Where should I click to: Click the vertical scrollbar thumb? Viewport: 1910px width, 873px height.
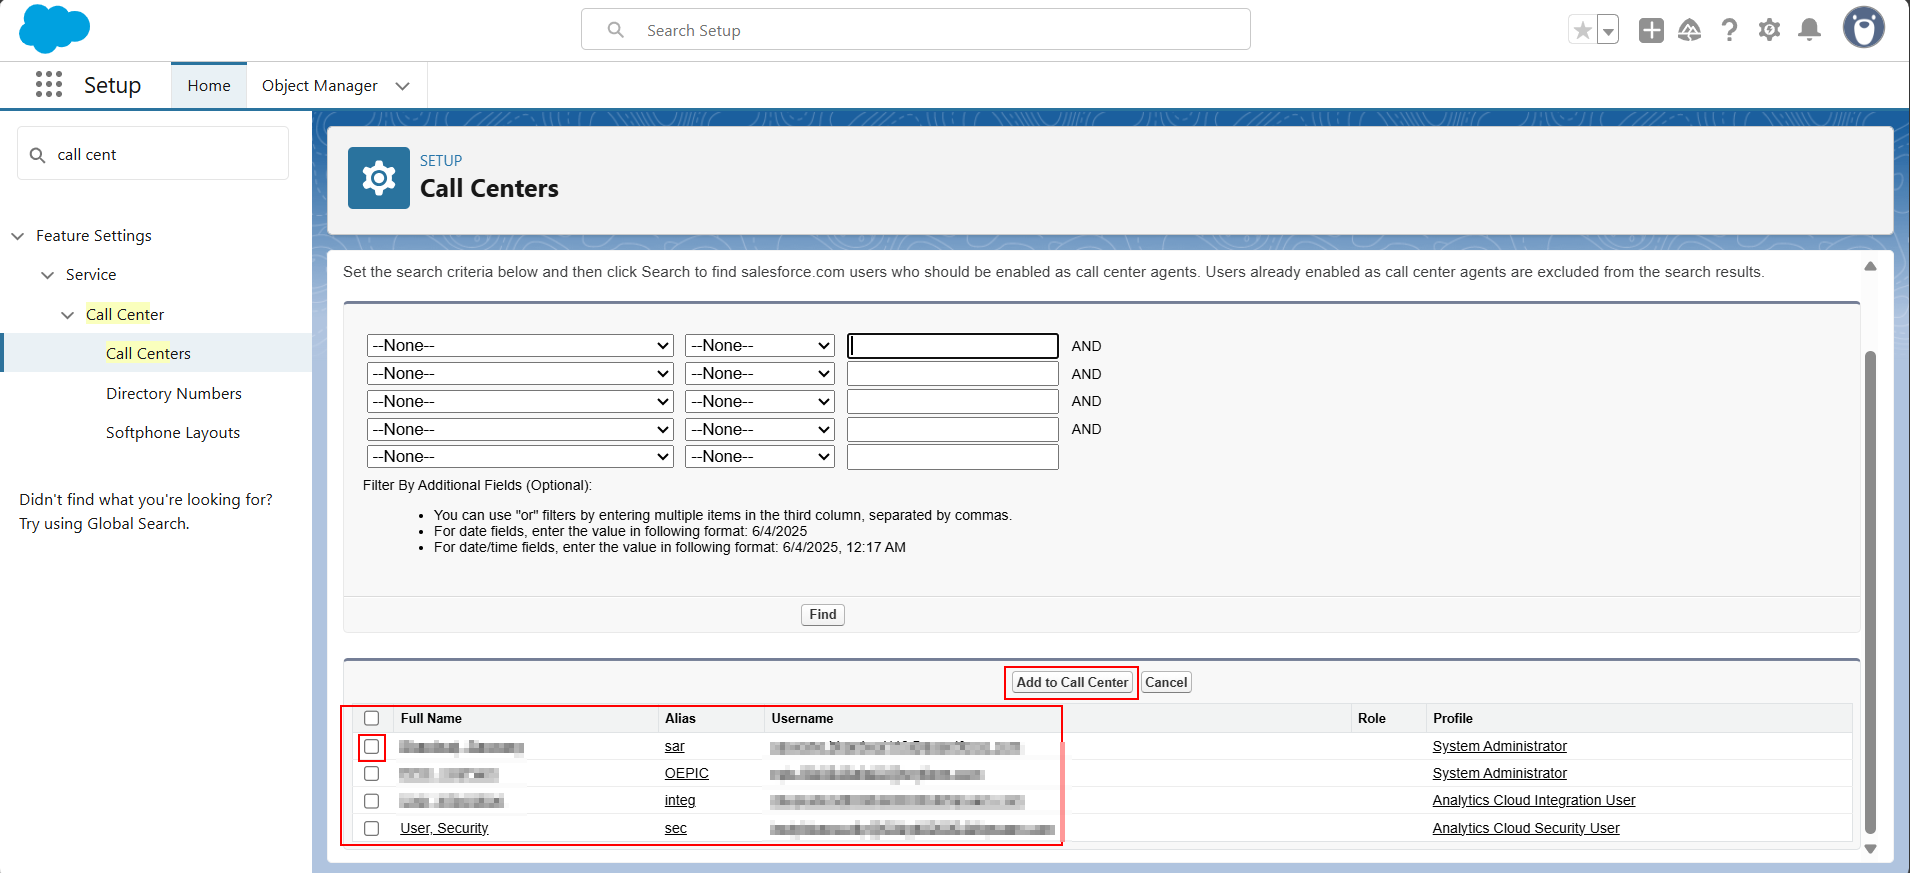click(1870, 592)
